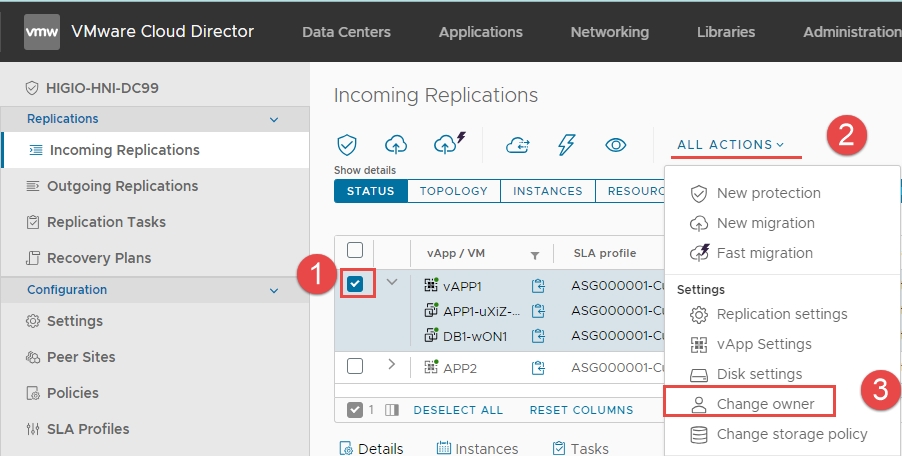Click the cloud sync toolbar icon
This screenshot has height=456, width=902.
click(517, 145)
